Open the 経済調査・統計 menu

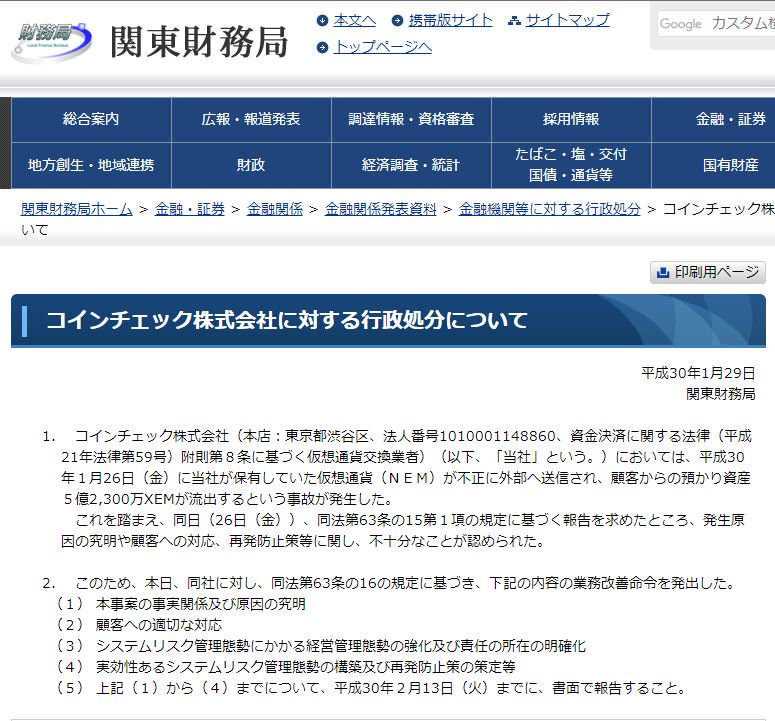click(x=411, y=166)
